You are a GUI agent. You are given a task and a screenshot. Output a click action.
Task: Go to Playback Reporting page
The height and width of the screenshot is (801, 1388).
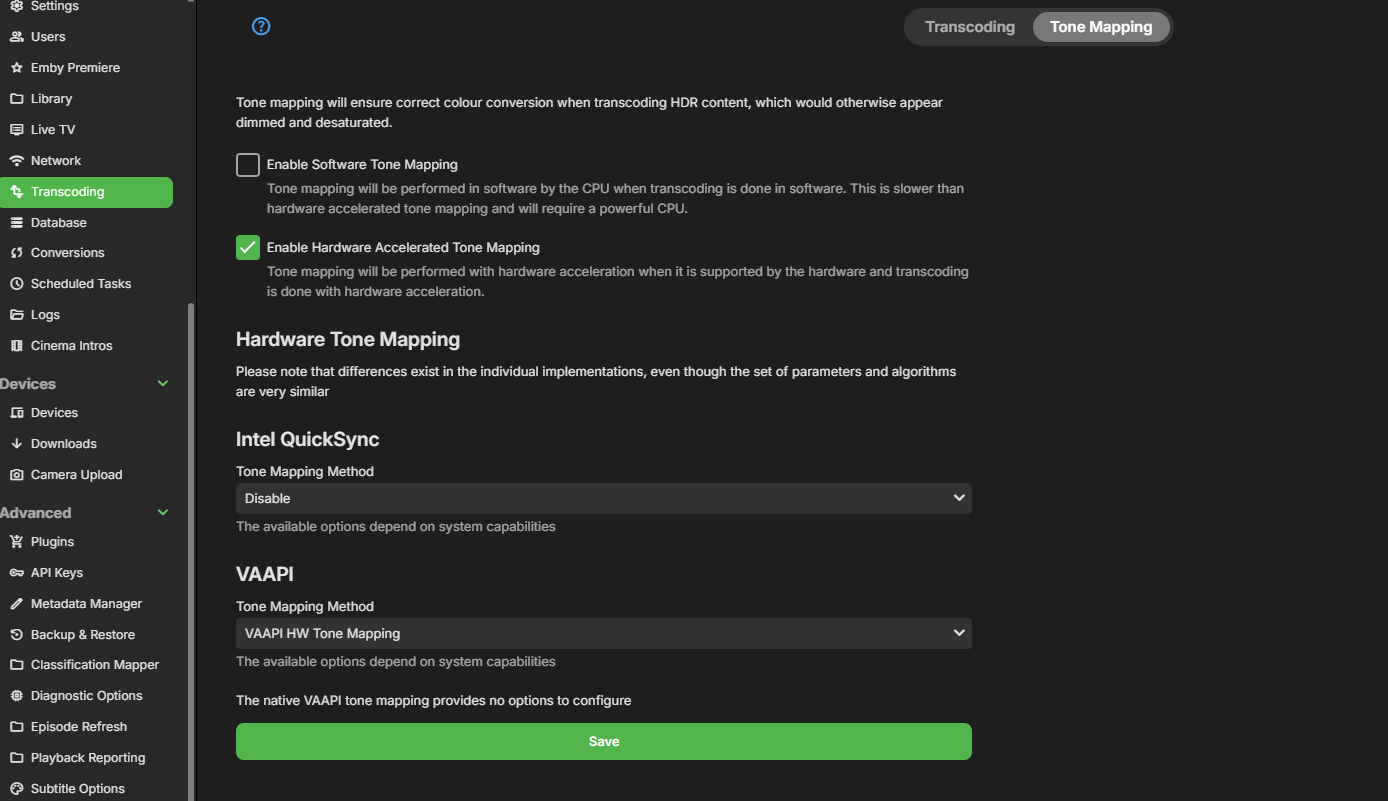[x=88, y=758]
